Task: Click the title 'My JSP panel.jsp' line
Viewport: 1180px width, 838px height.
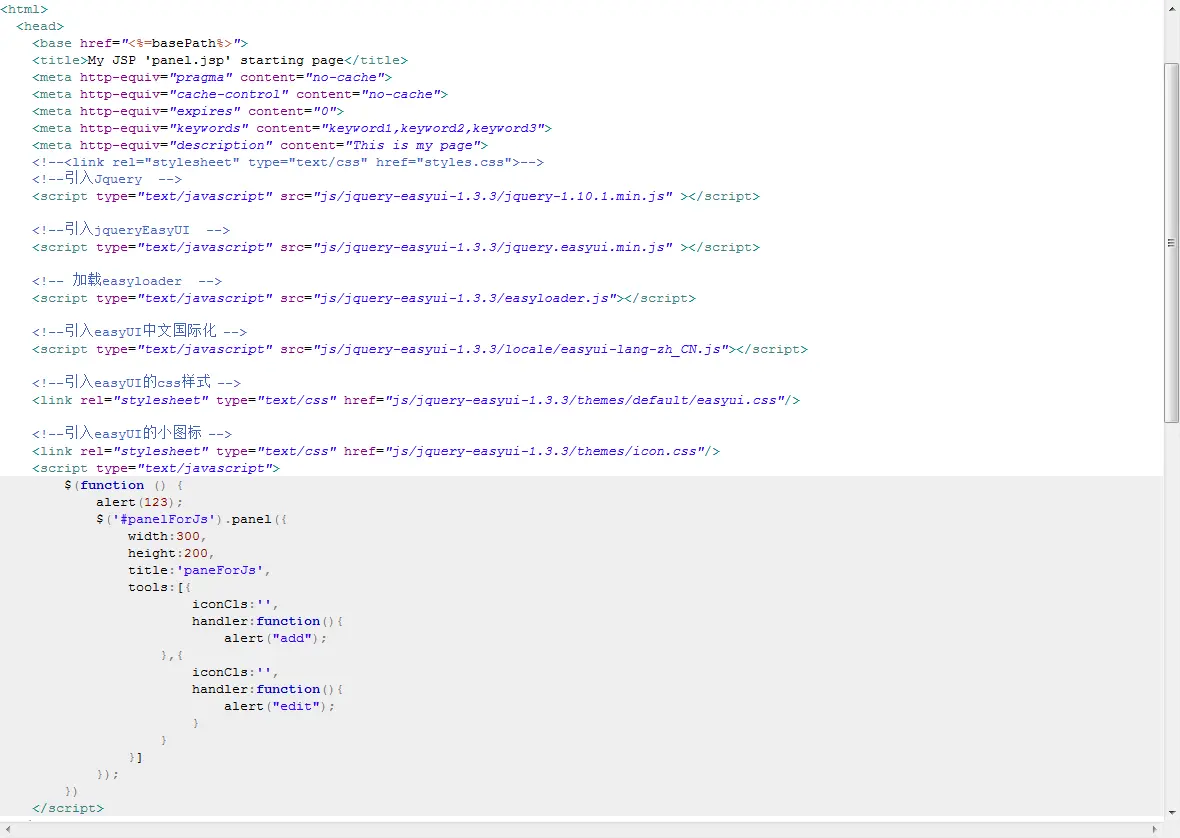Action: (220, 60)
